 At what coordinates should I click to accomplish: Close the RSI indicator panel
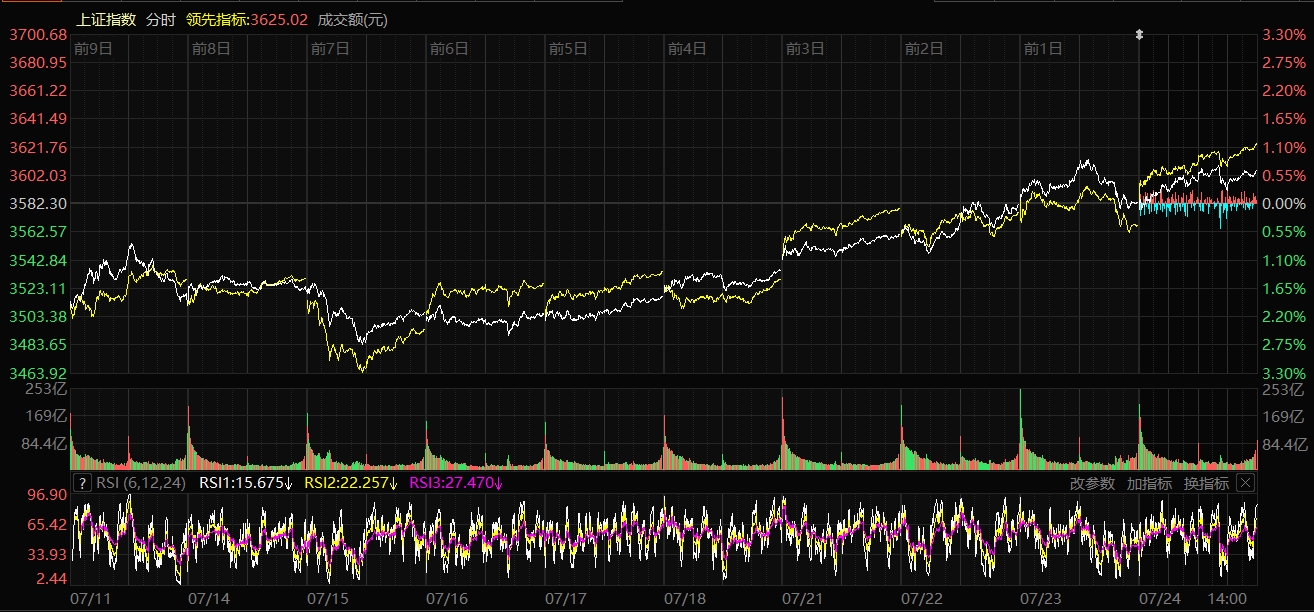pyautogui.click(x=1244, y=483)
